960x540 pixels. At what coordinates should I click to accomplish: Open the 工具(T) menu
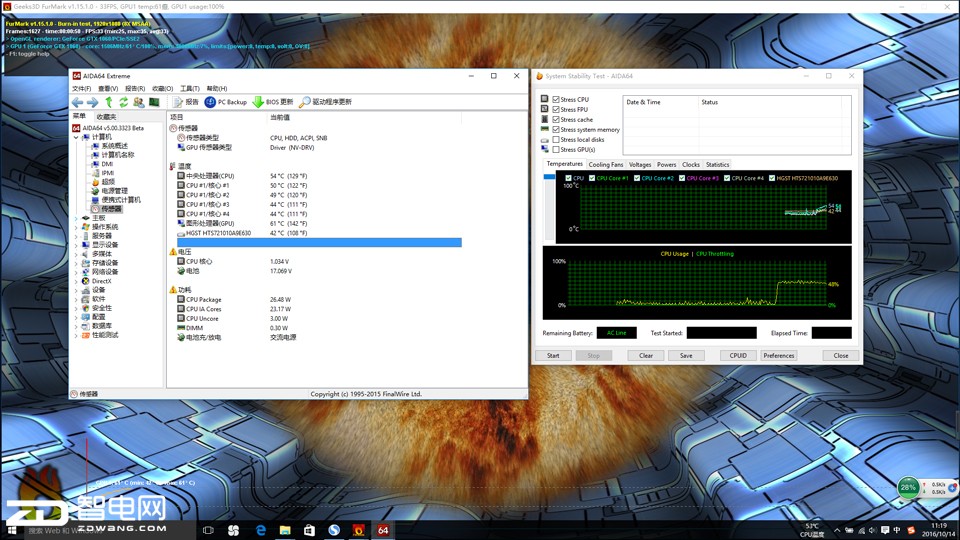[189, 89]
